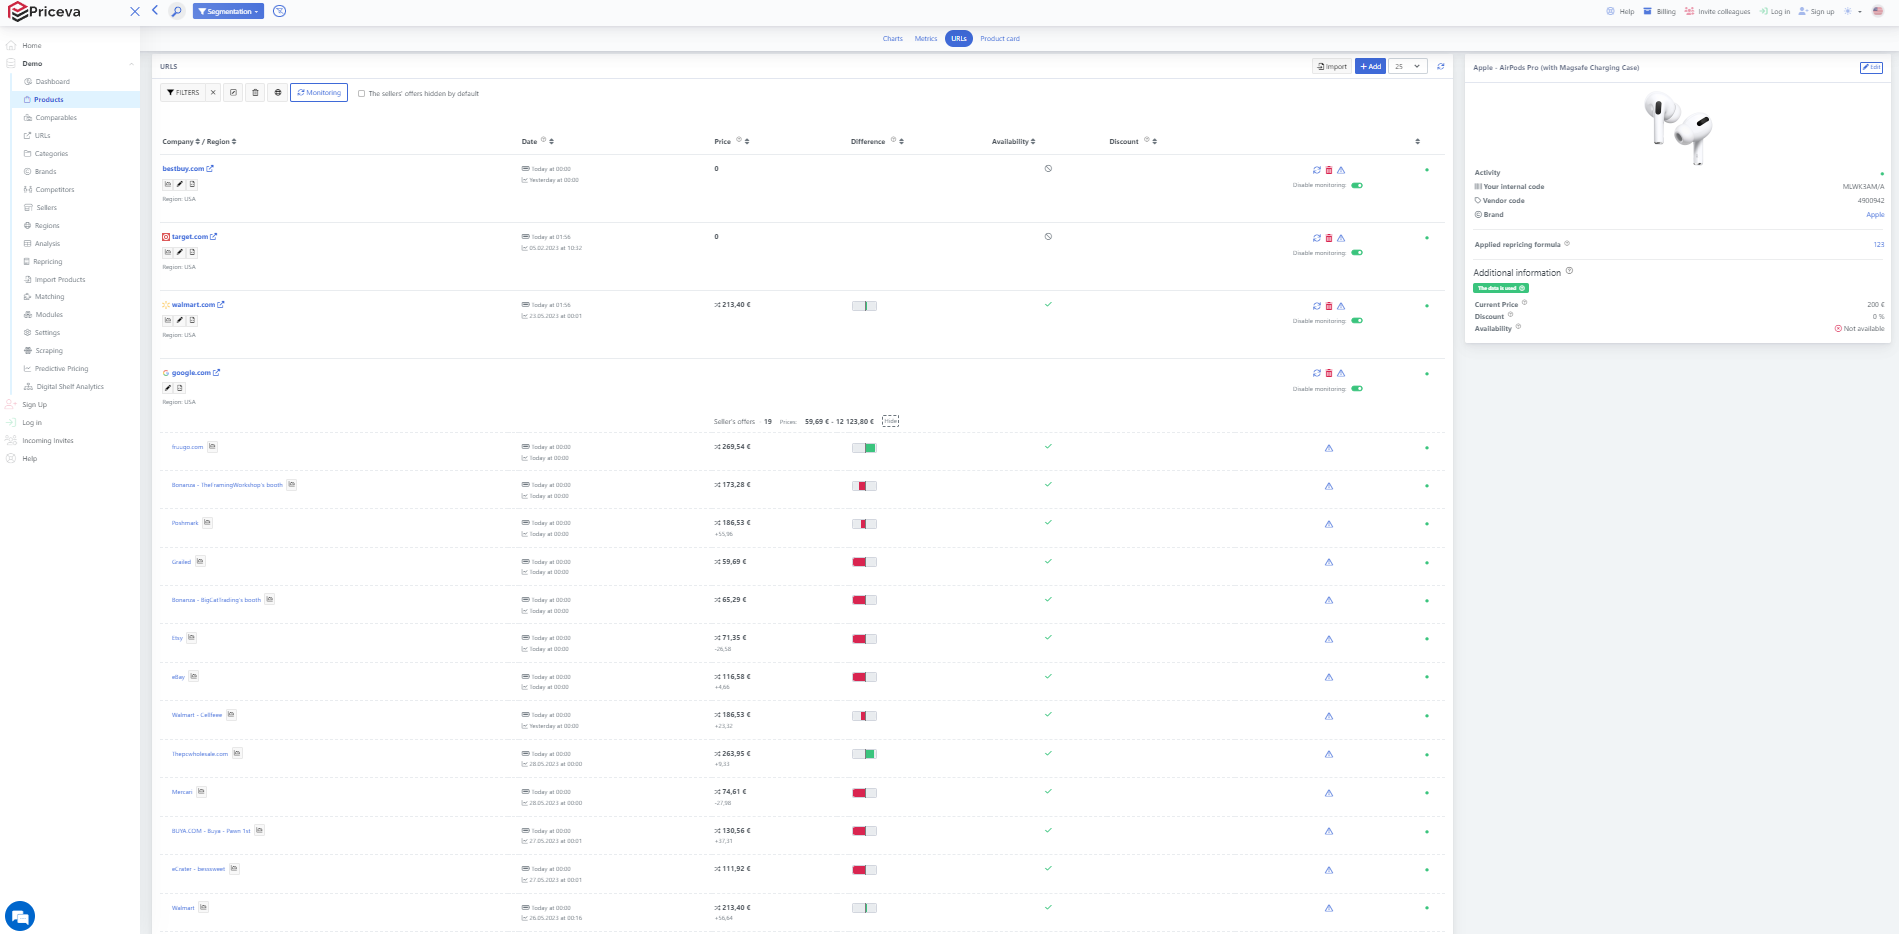The height and width of the screenshot is (934, 1899).
Task: Click the trash icon in the toolbar
Action: pyautogui.click(x=257, y=92)
